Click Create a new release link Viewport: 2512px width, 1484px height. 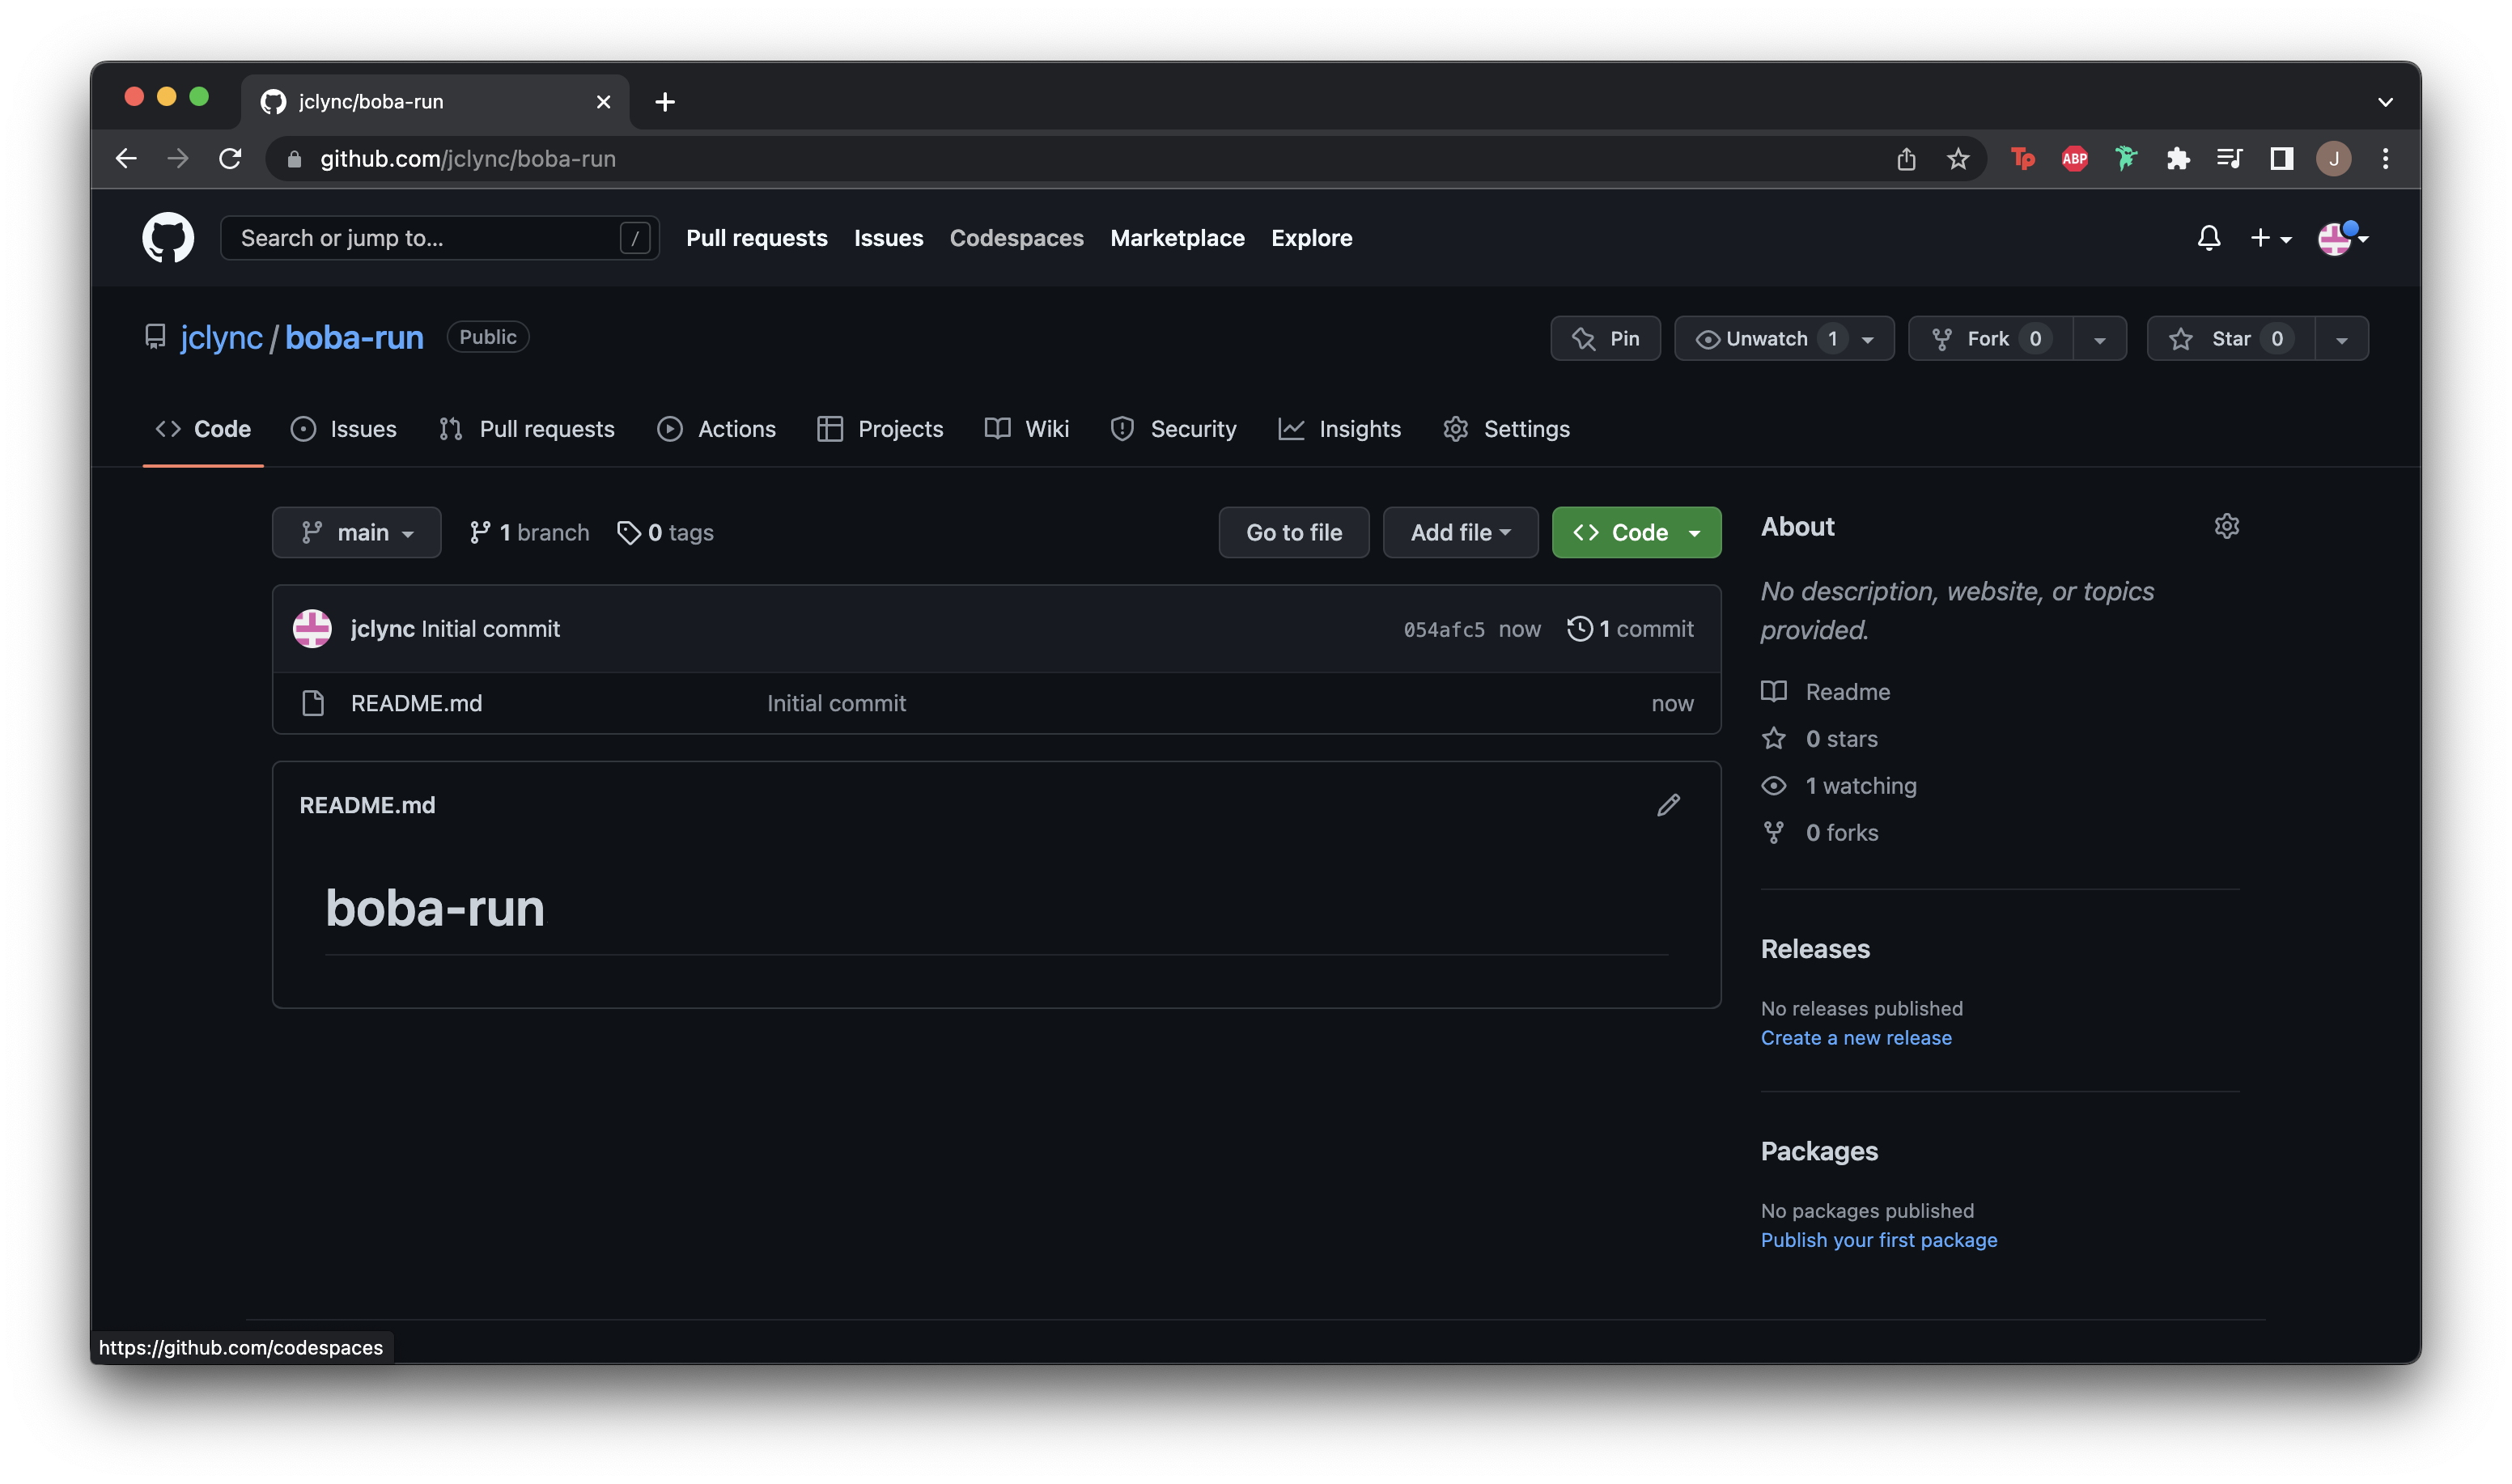click(x=1856, y=1037)
